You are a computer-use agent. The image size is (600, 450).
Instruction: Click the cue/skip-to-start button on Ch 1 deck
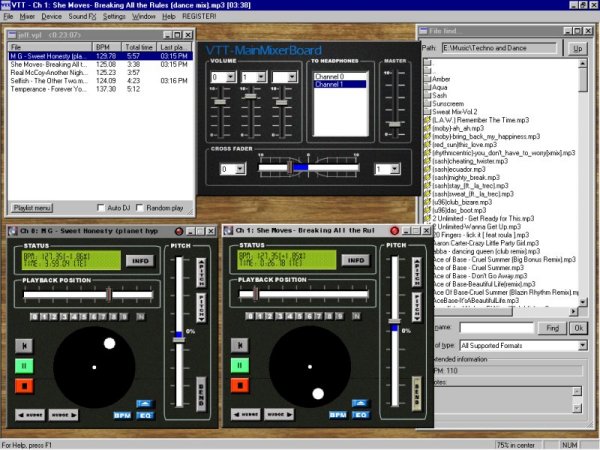pos(240,346)
